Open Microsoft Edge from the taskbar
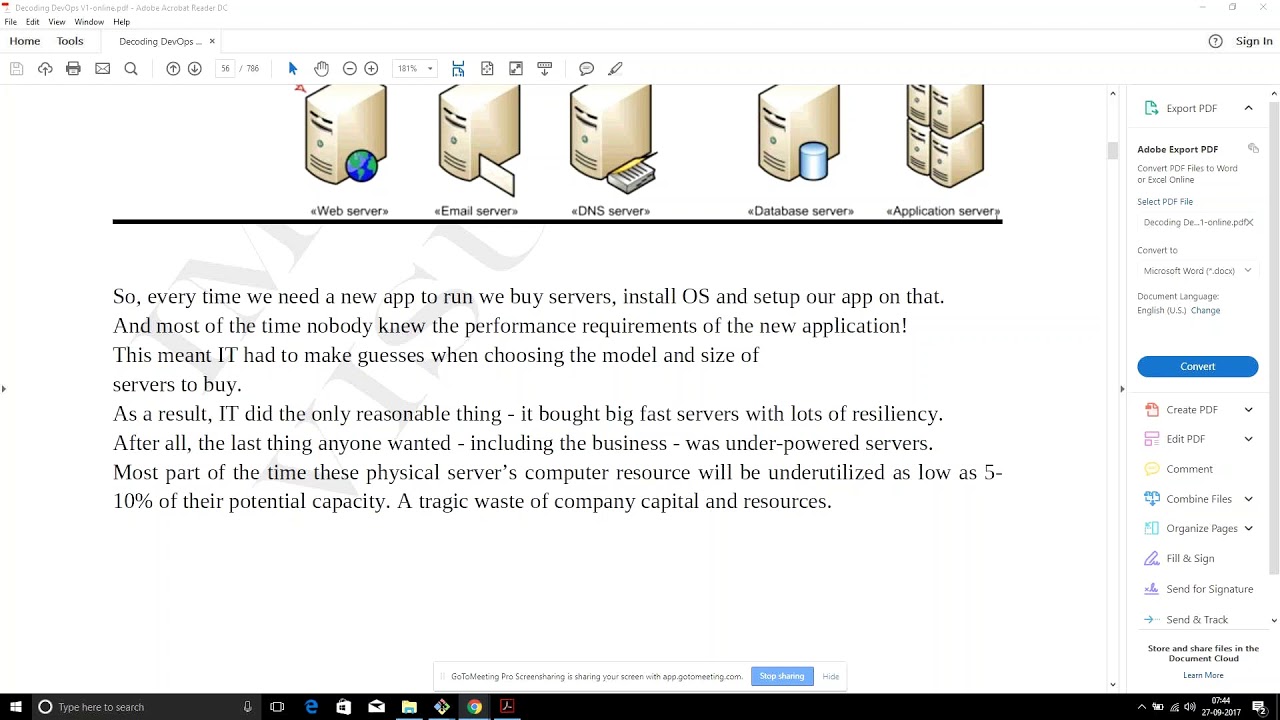This screenshot has height=720, width=1280. (311, 707)
